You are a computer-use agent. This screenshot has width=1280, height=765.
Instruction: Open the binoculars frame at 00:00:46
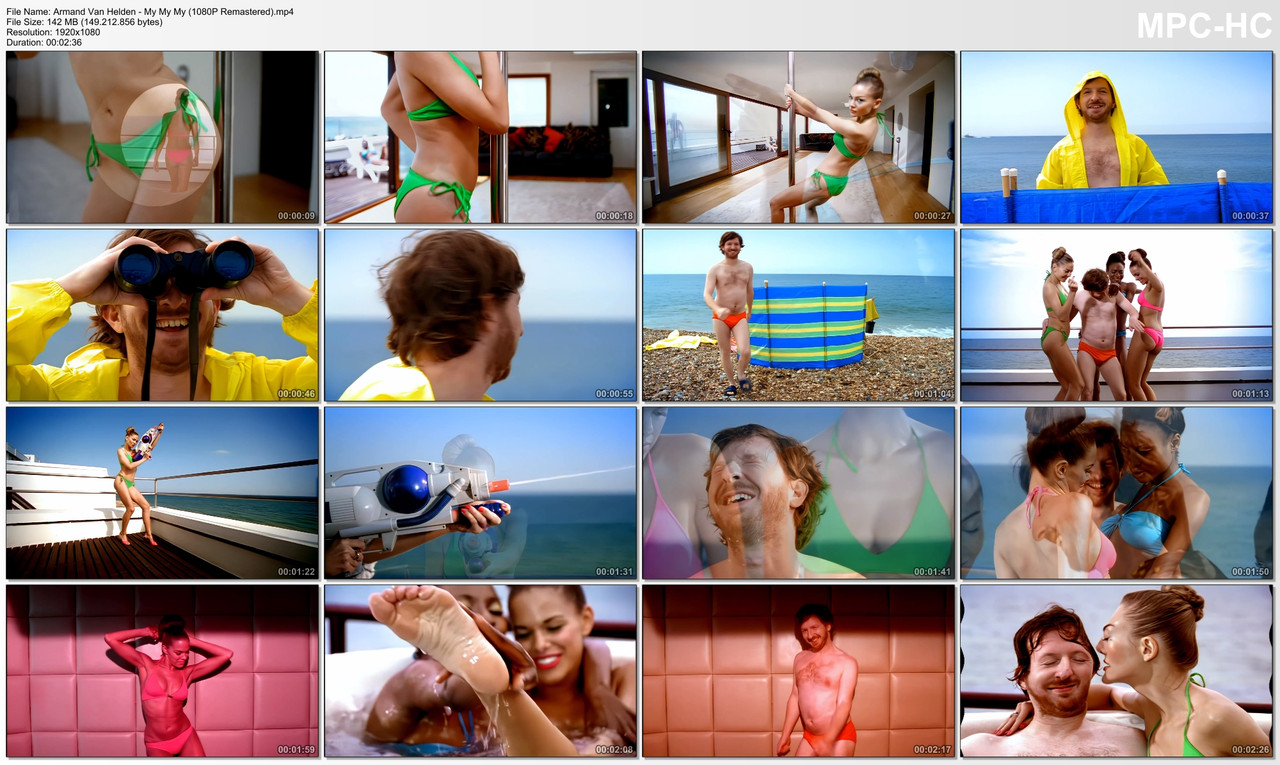pos(162,315)
